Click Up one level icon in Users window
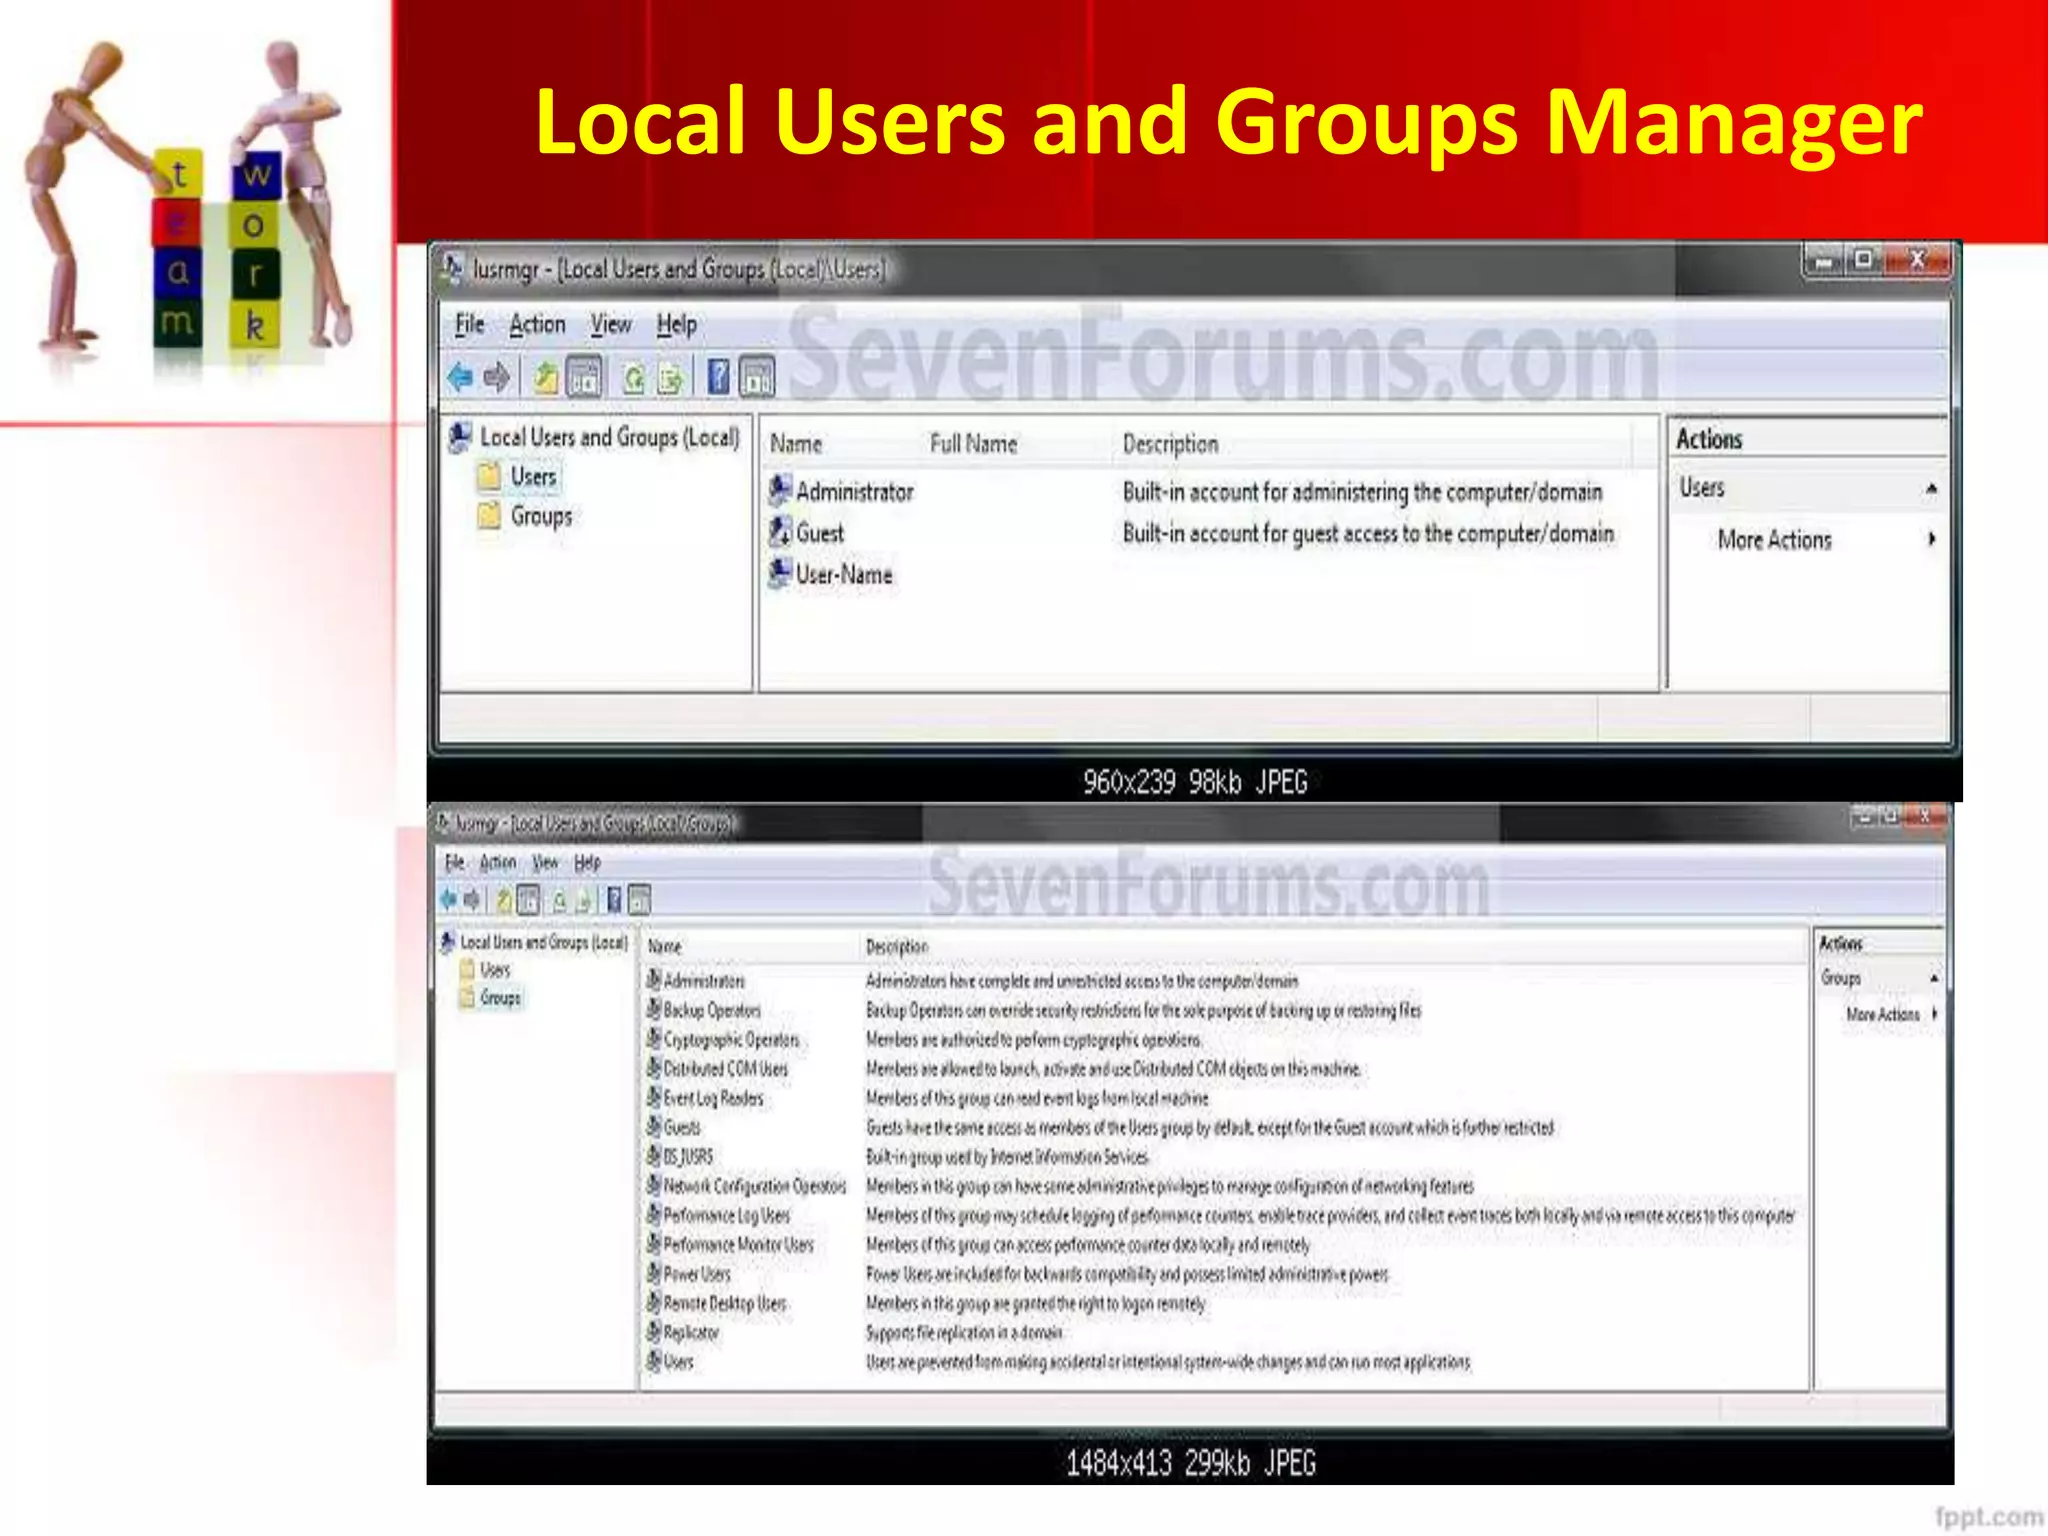 (x=545, y=377)
